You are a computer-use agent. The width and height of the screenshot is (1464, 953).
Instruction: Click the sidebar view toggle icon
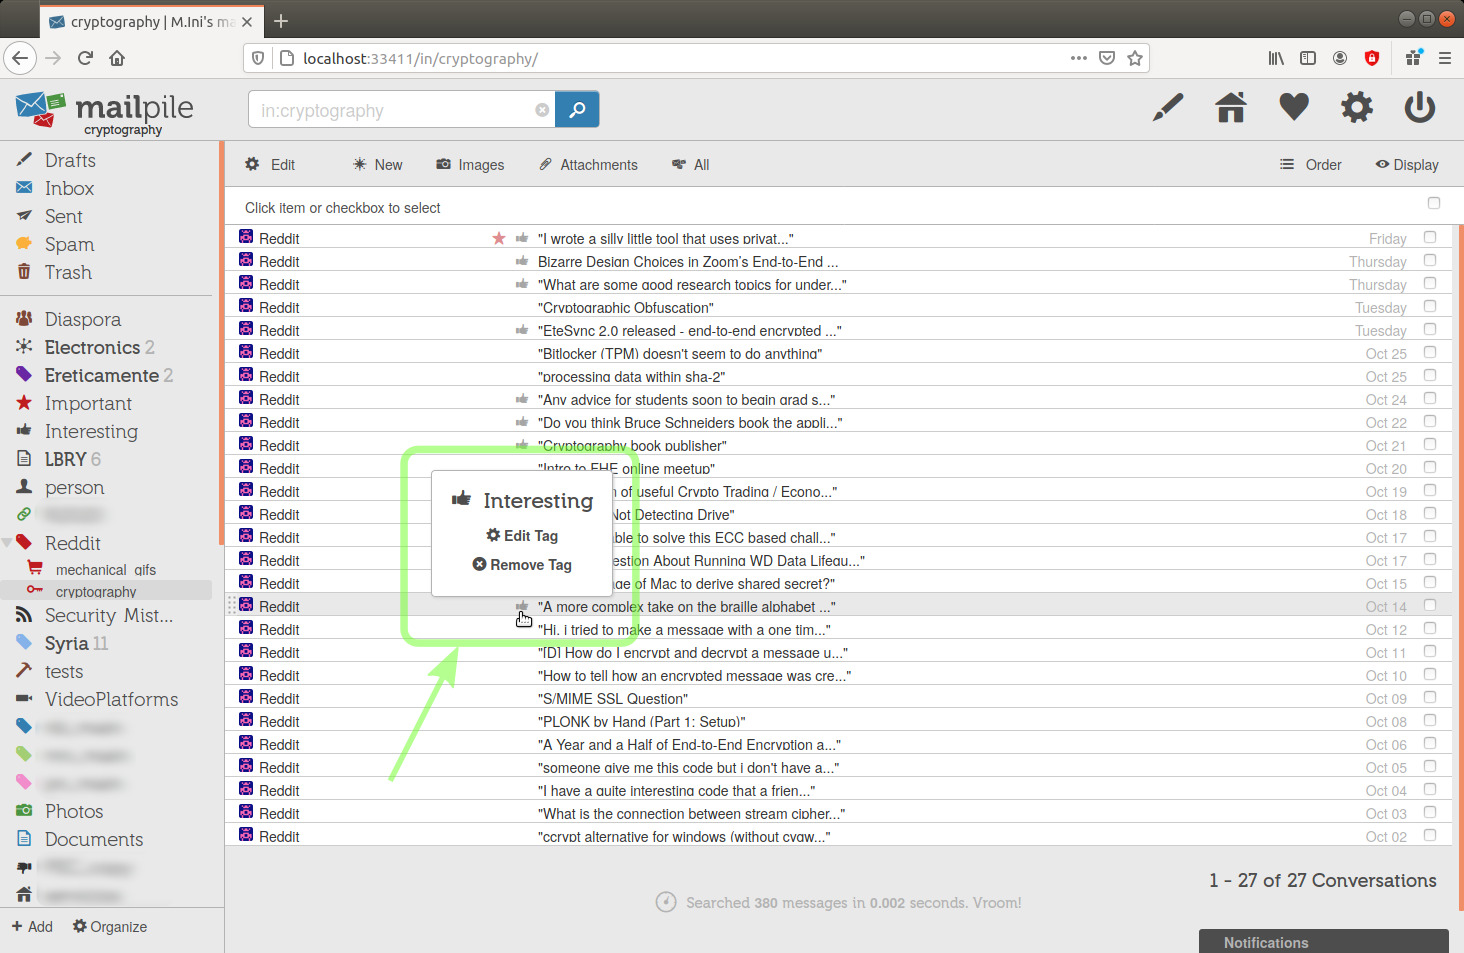pyautogui.click(x=1308, y=58)
